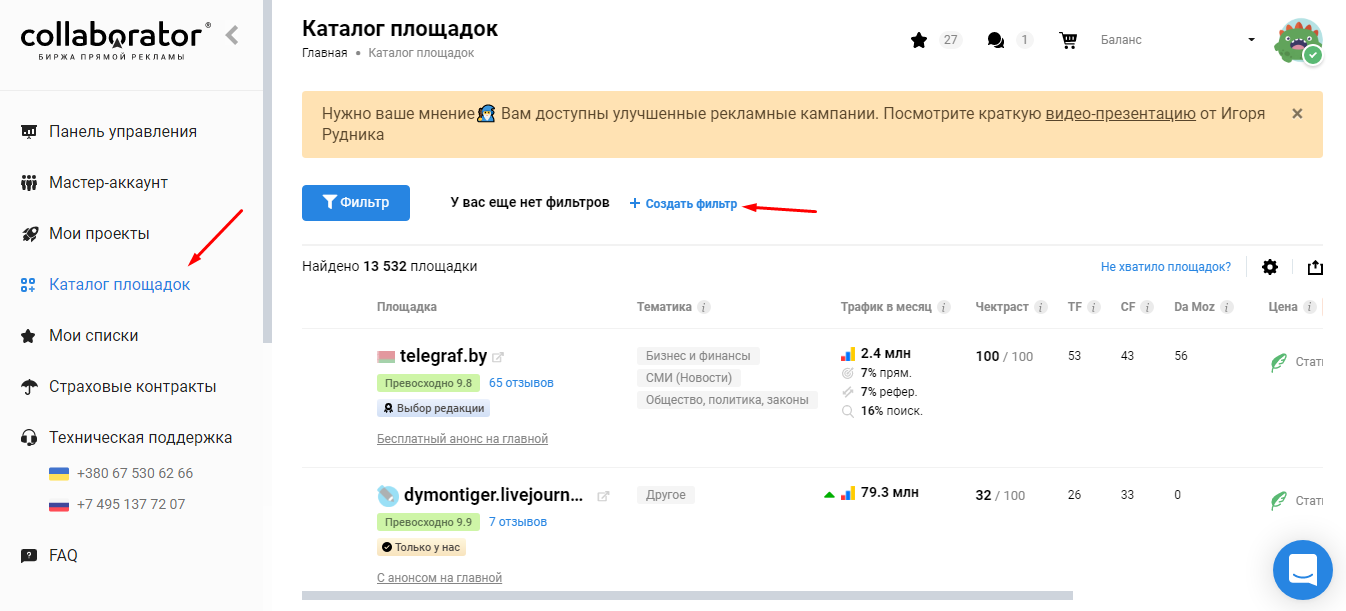Click info icon next to Тематика
The image size is (1346, 611).
pyautogui.click(x=704, y=307)
